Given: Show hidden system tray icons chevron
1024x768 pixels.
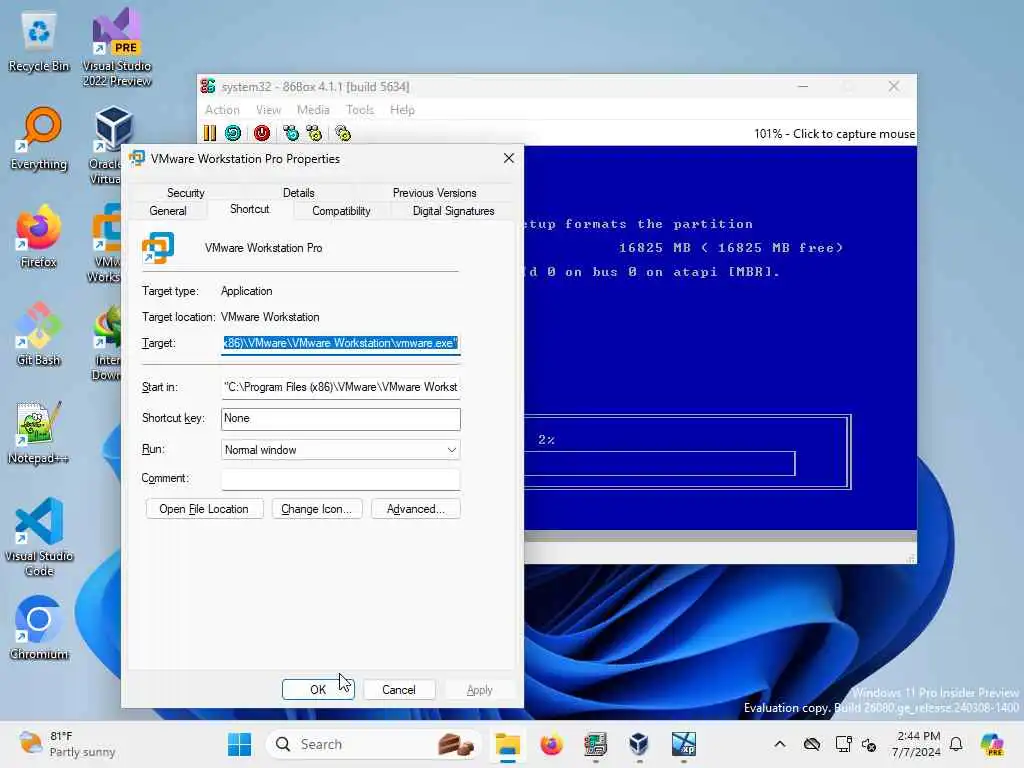Looking at the screenshot, I should (780, 744).
